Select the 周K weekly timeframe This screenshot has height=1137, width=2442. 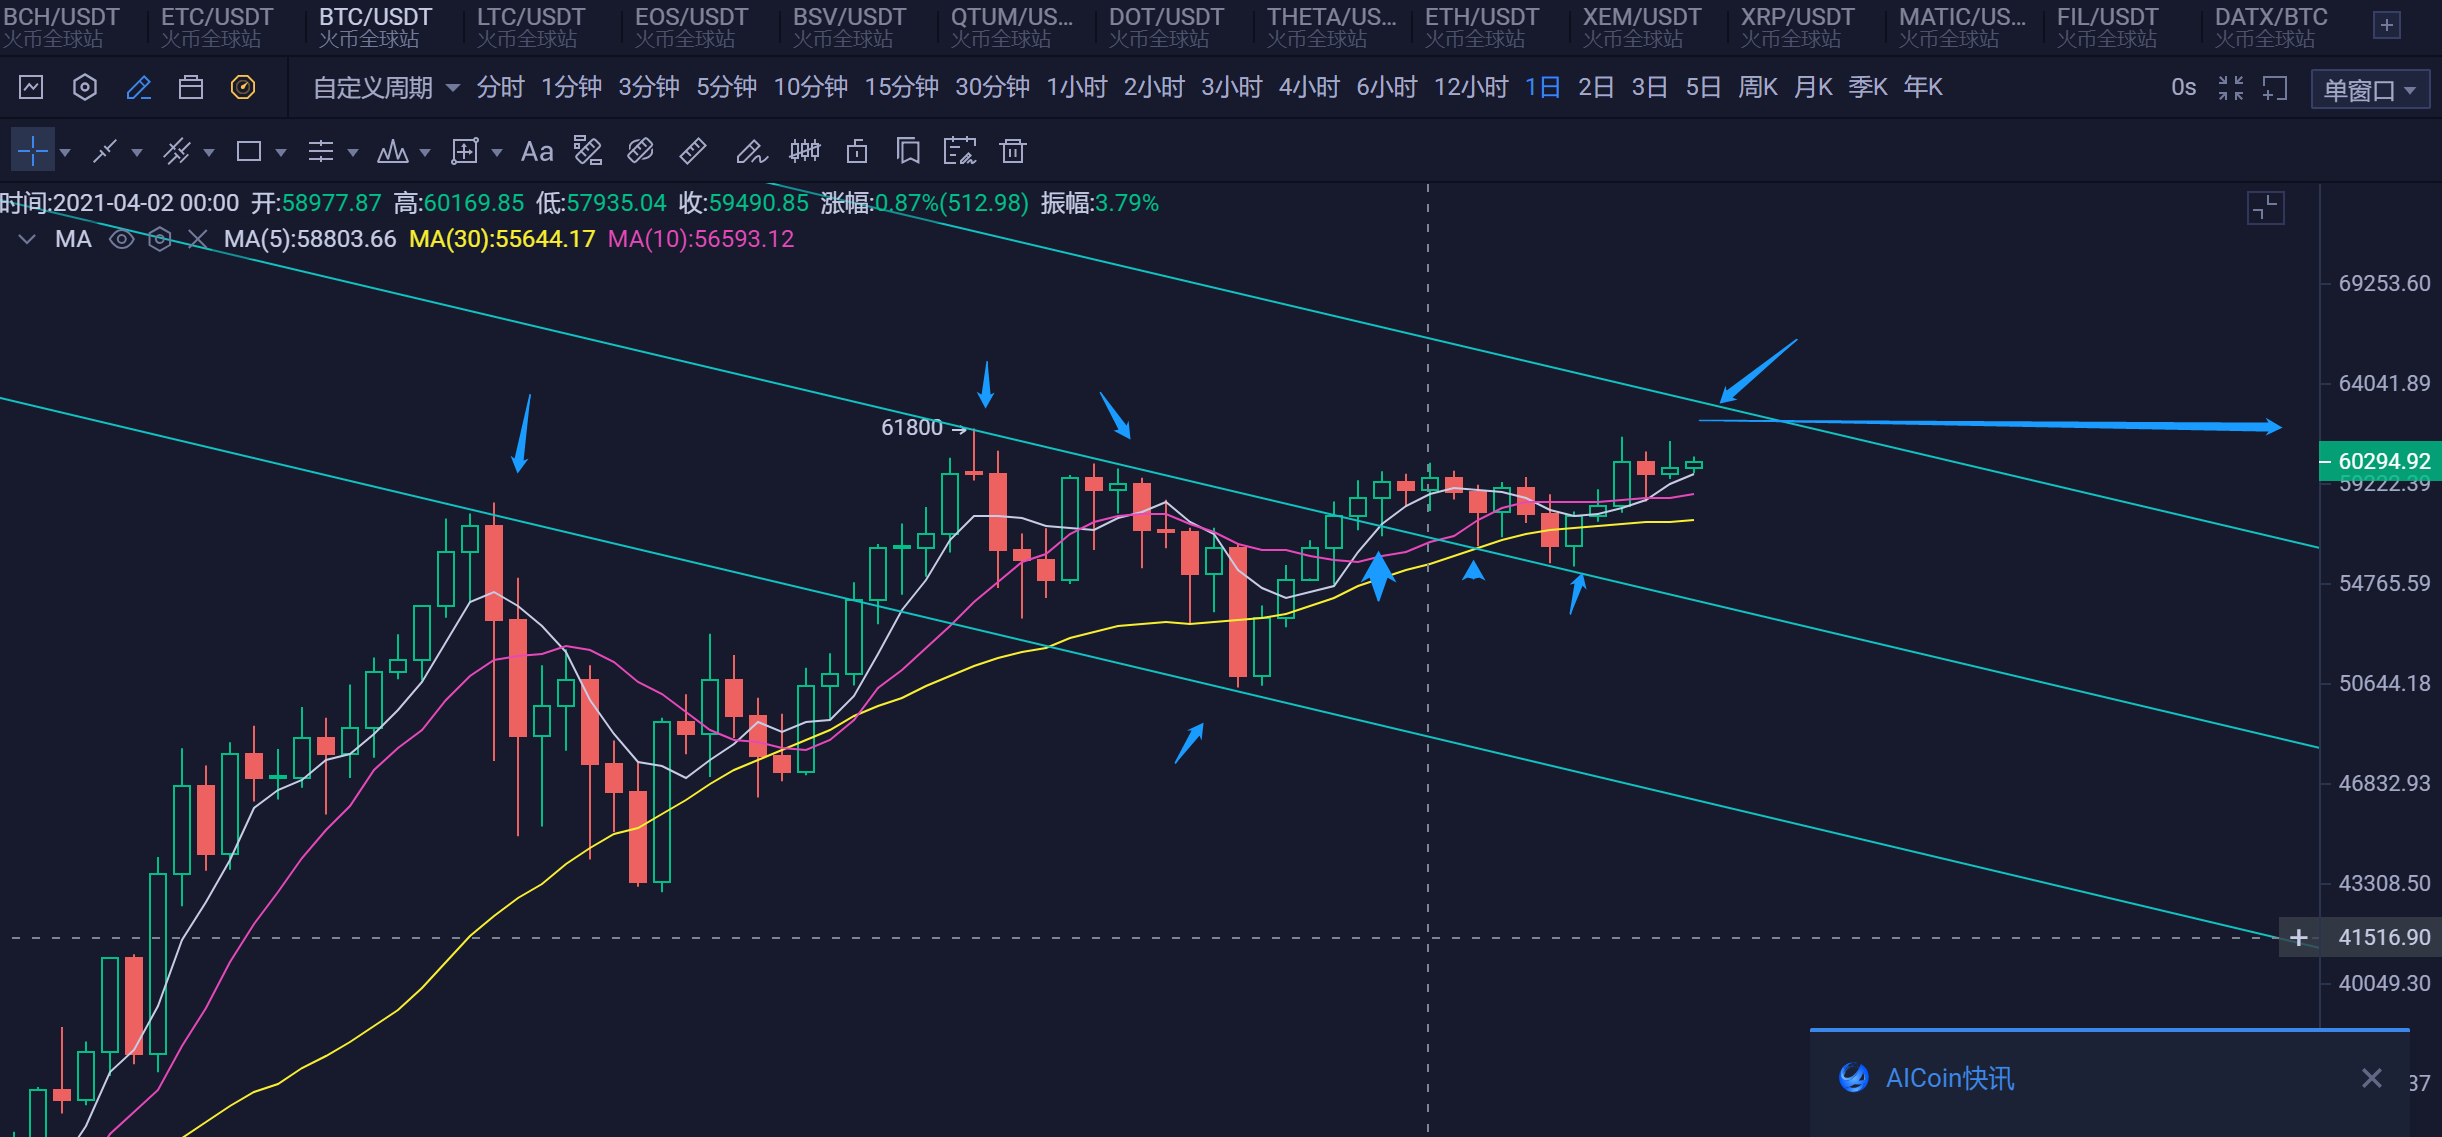click(1757, 88)
